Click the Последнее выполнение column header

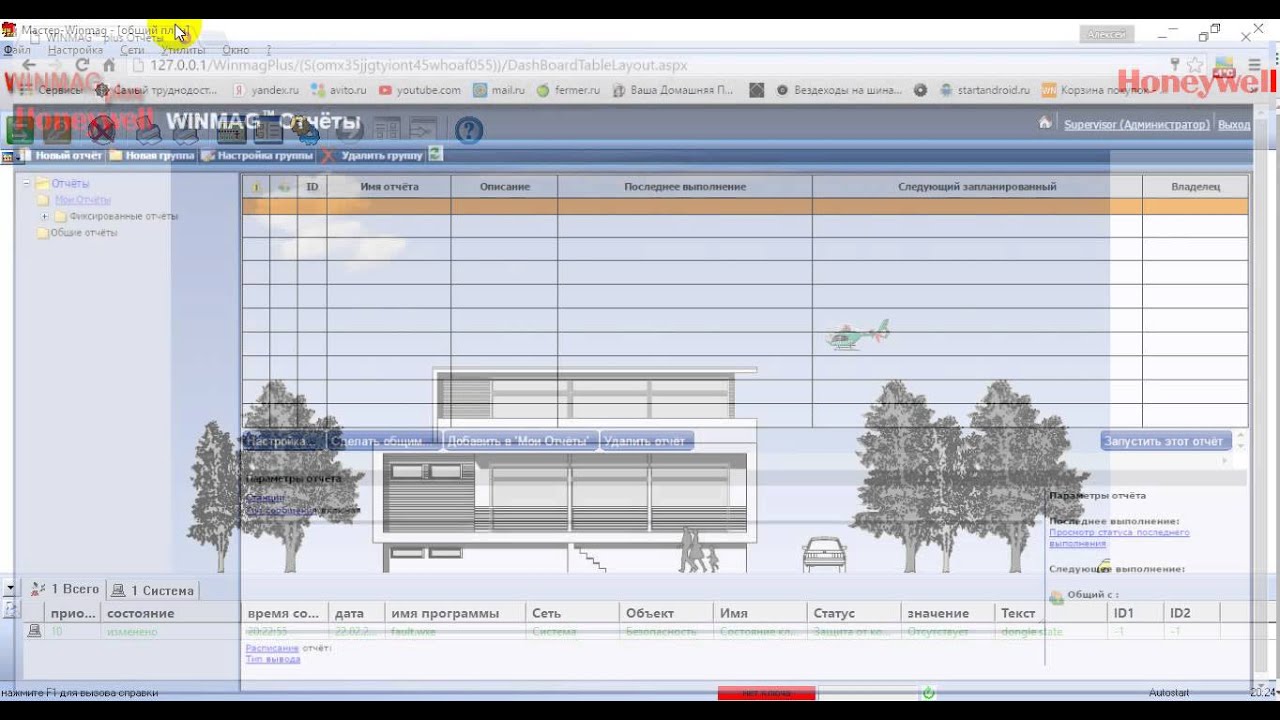(x=685, y=187)
